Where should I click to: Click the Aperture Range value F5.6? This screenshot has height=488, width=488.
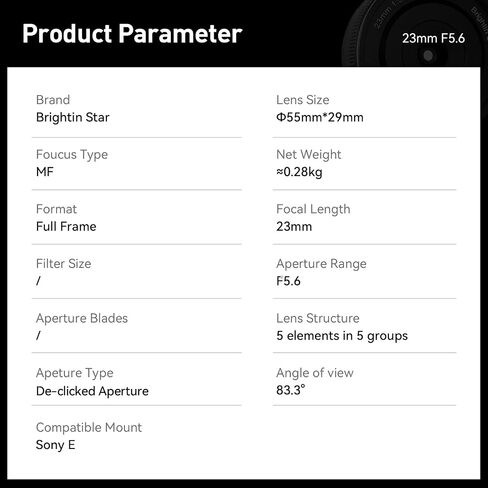click(x=288, y=281)
